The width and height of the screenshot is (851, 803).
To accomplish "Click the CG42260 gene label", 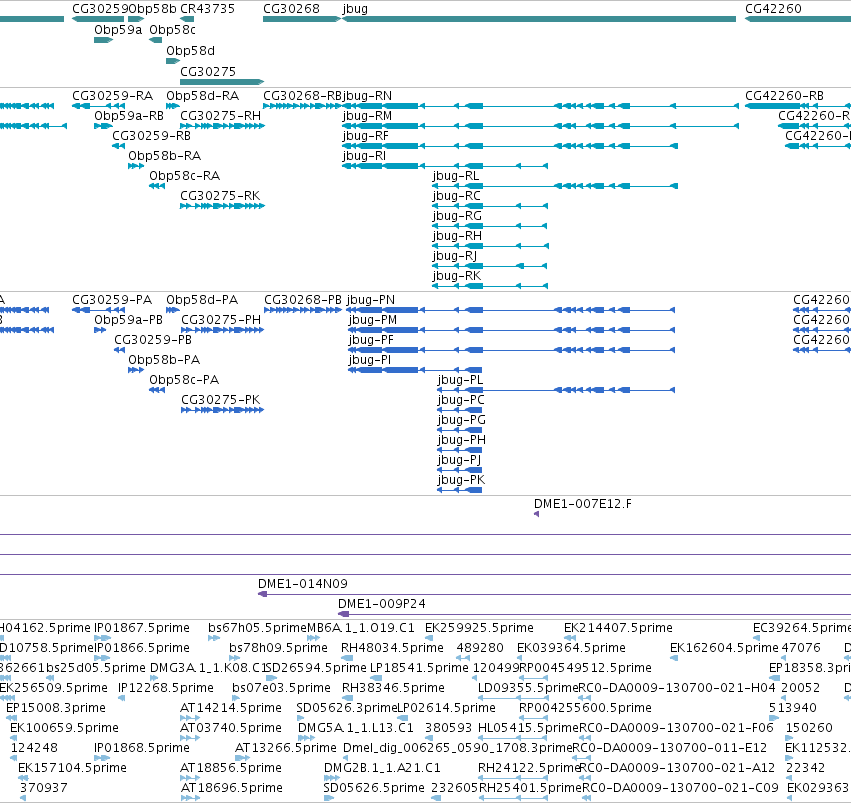I will (x=773, y=9).
